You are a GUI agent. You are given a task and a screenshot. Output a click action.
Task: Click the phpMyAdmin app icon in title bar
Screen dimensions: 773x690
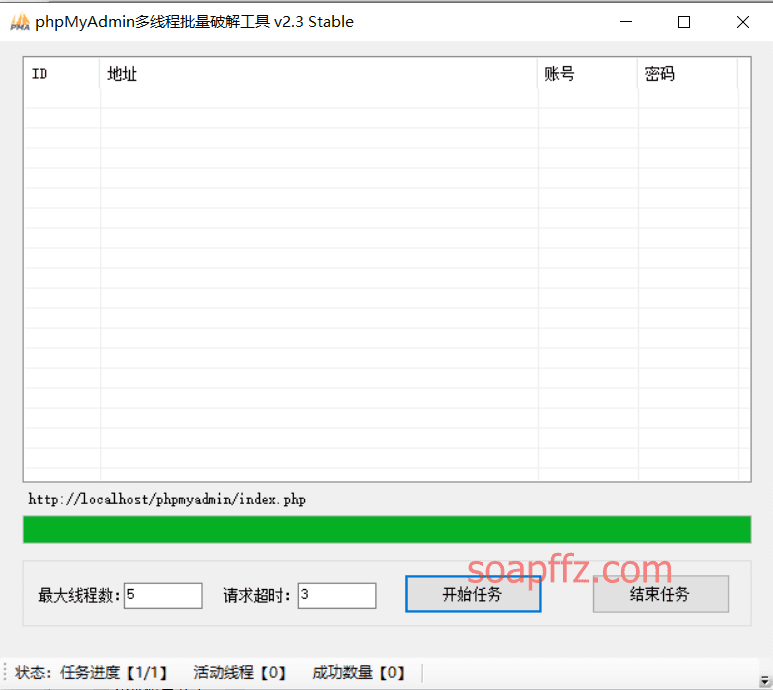point(20,22)
